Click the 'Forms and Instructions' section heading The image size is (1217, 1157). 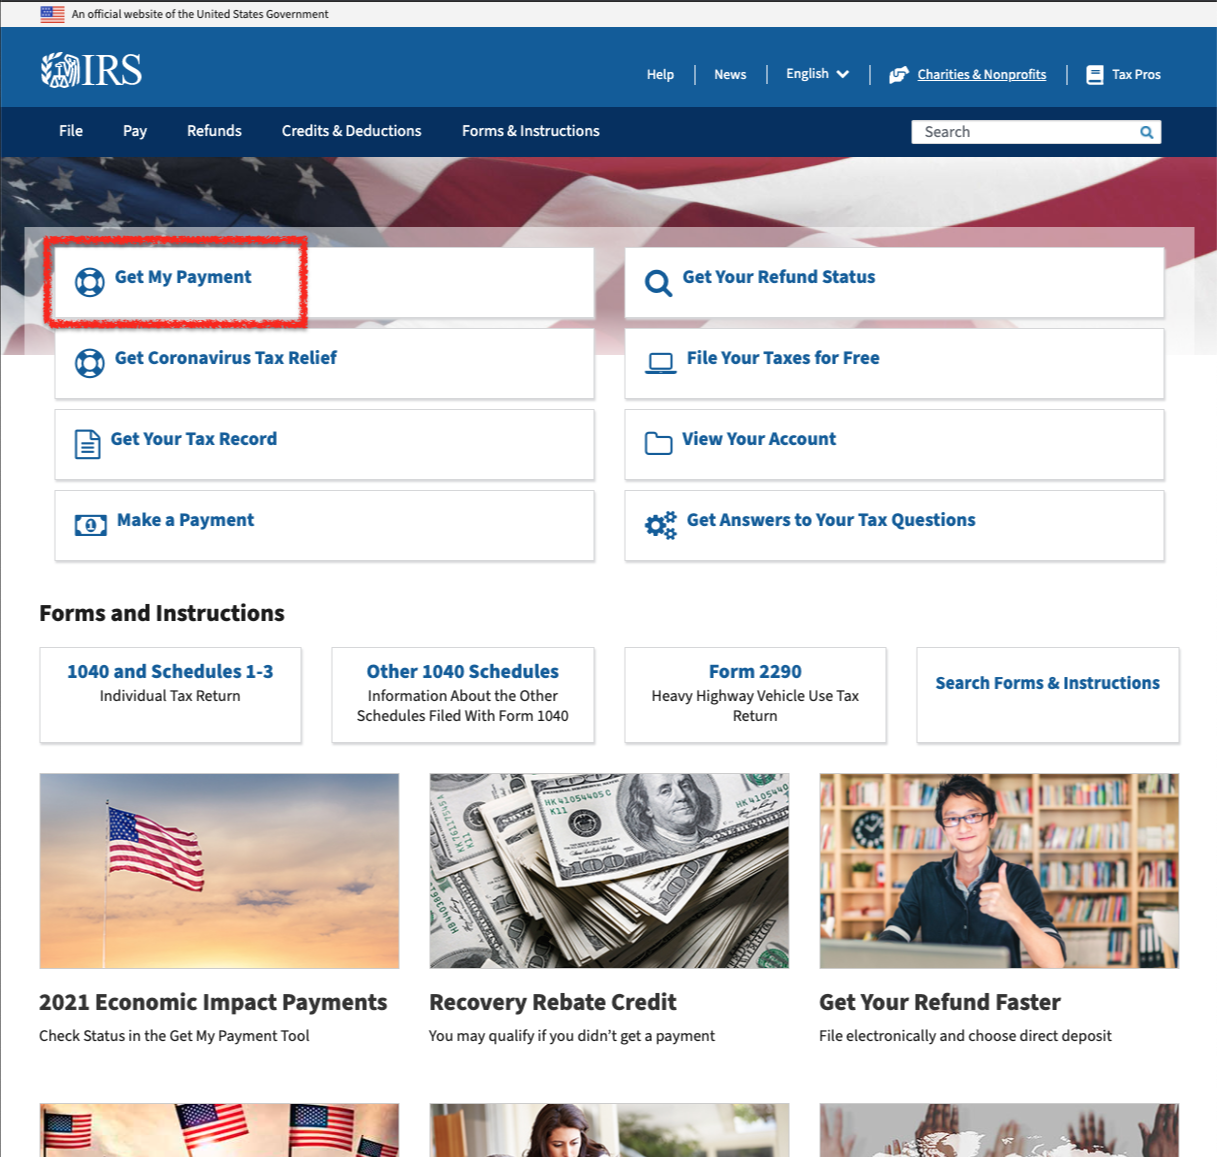click(x=162, y=613)
